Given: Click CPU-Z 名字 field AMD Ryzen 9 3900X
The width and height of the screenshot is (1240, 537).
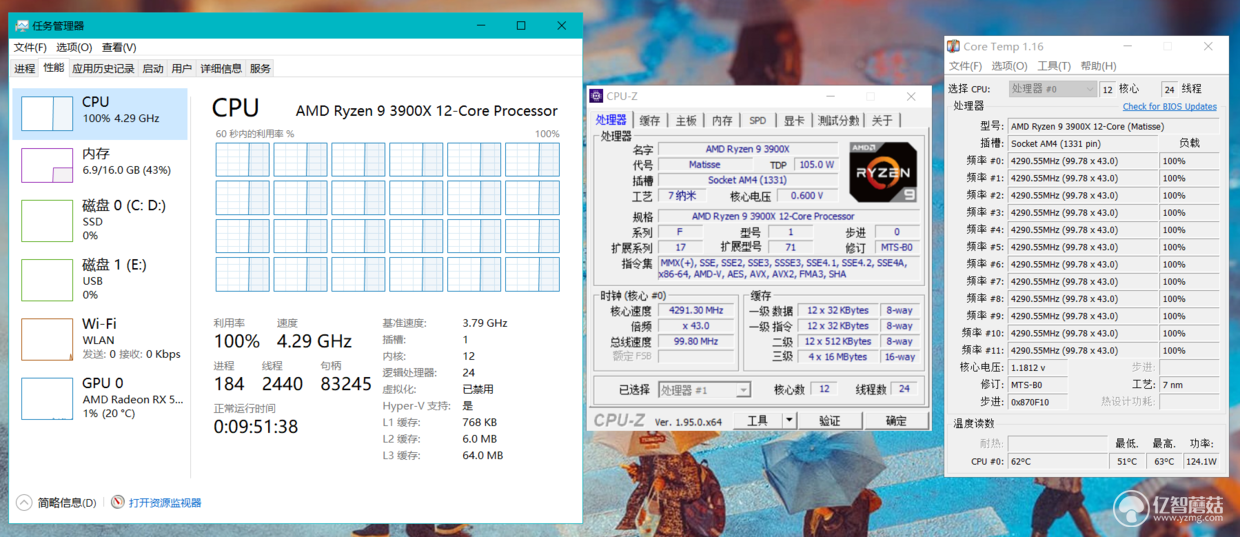Looking at the screenshot, I should (x=747, y=149).
